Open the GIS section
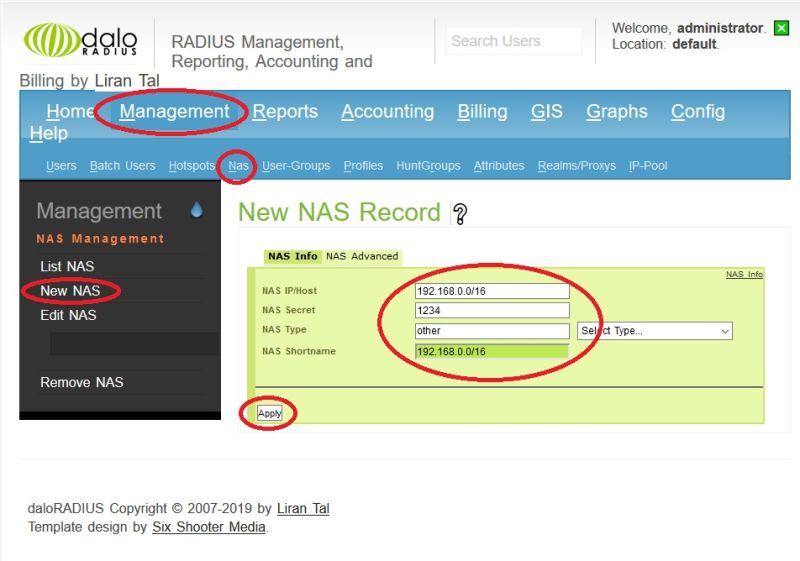This screenshot has width=800, height=561. [546, 111]
